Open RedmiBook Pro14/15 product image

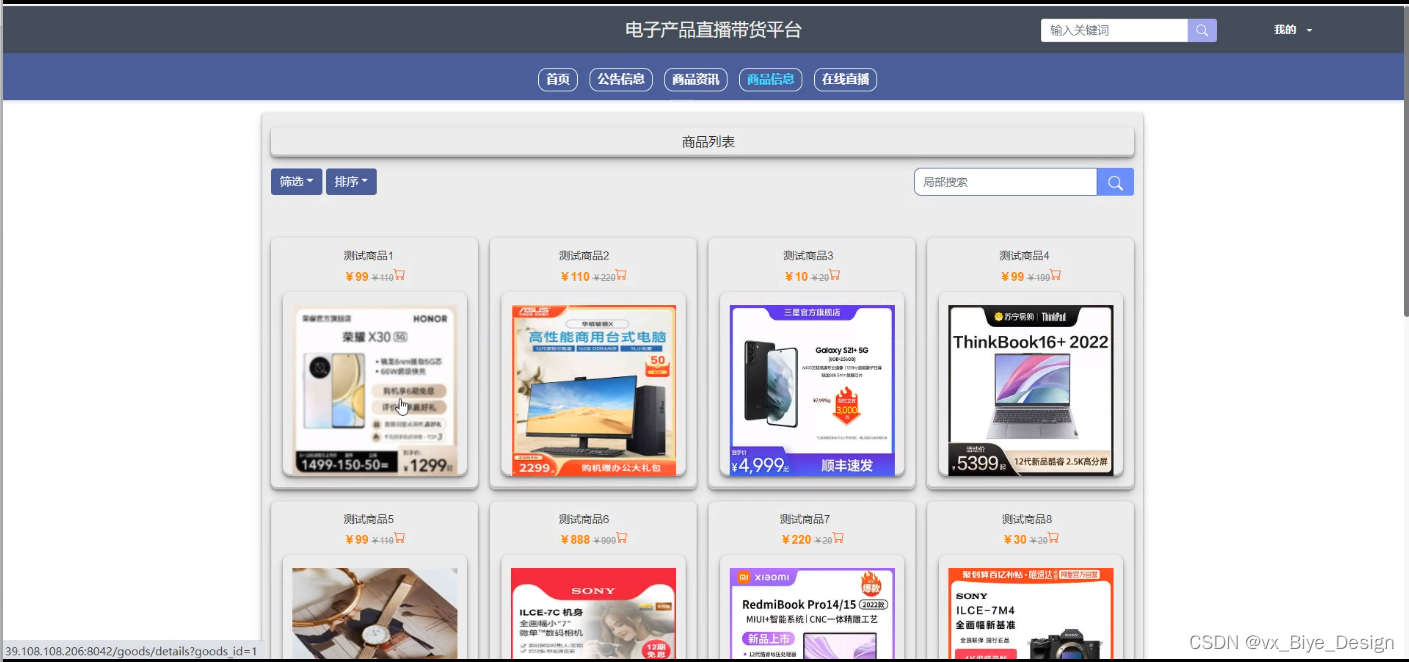coord(812,613)
